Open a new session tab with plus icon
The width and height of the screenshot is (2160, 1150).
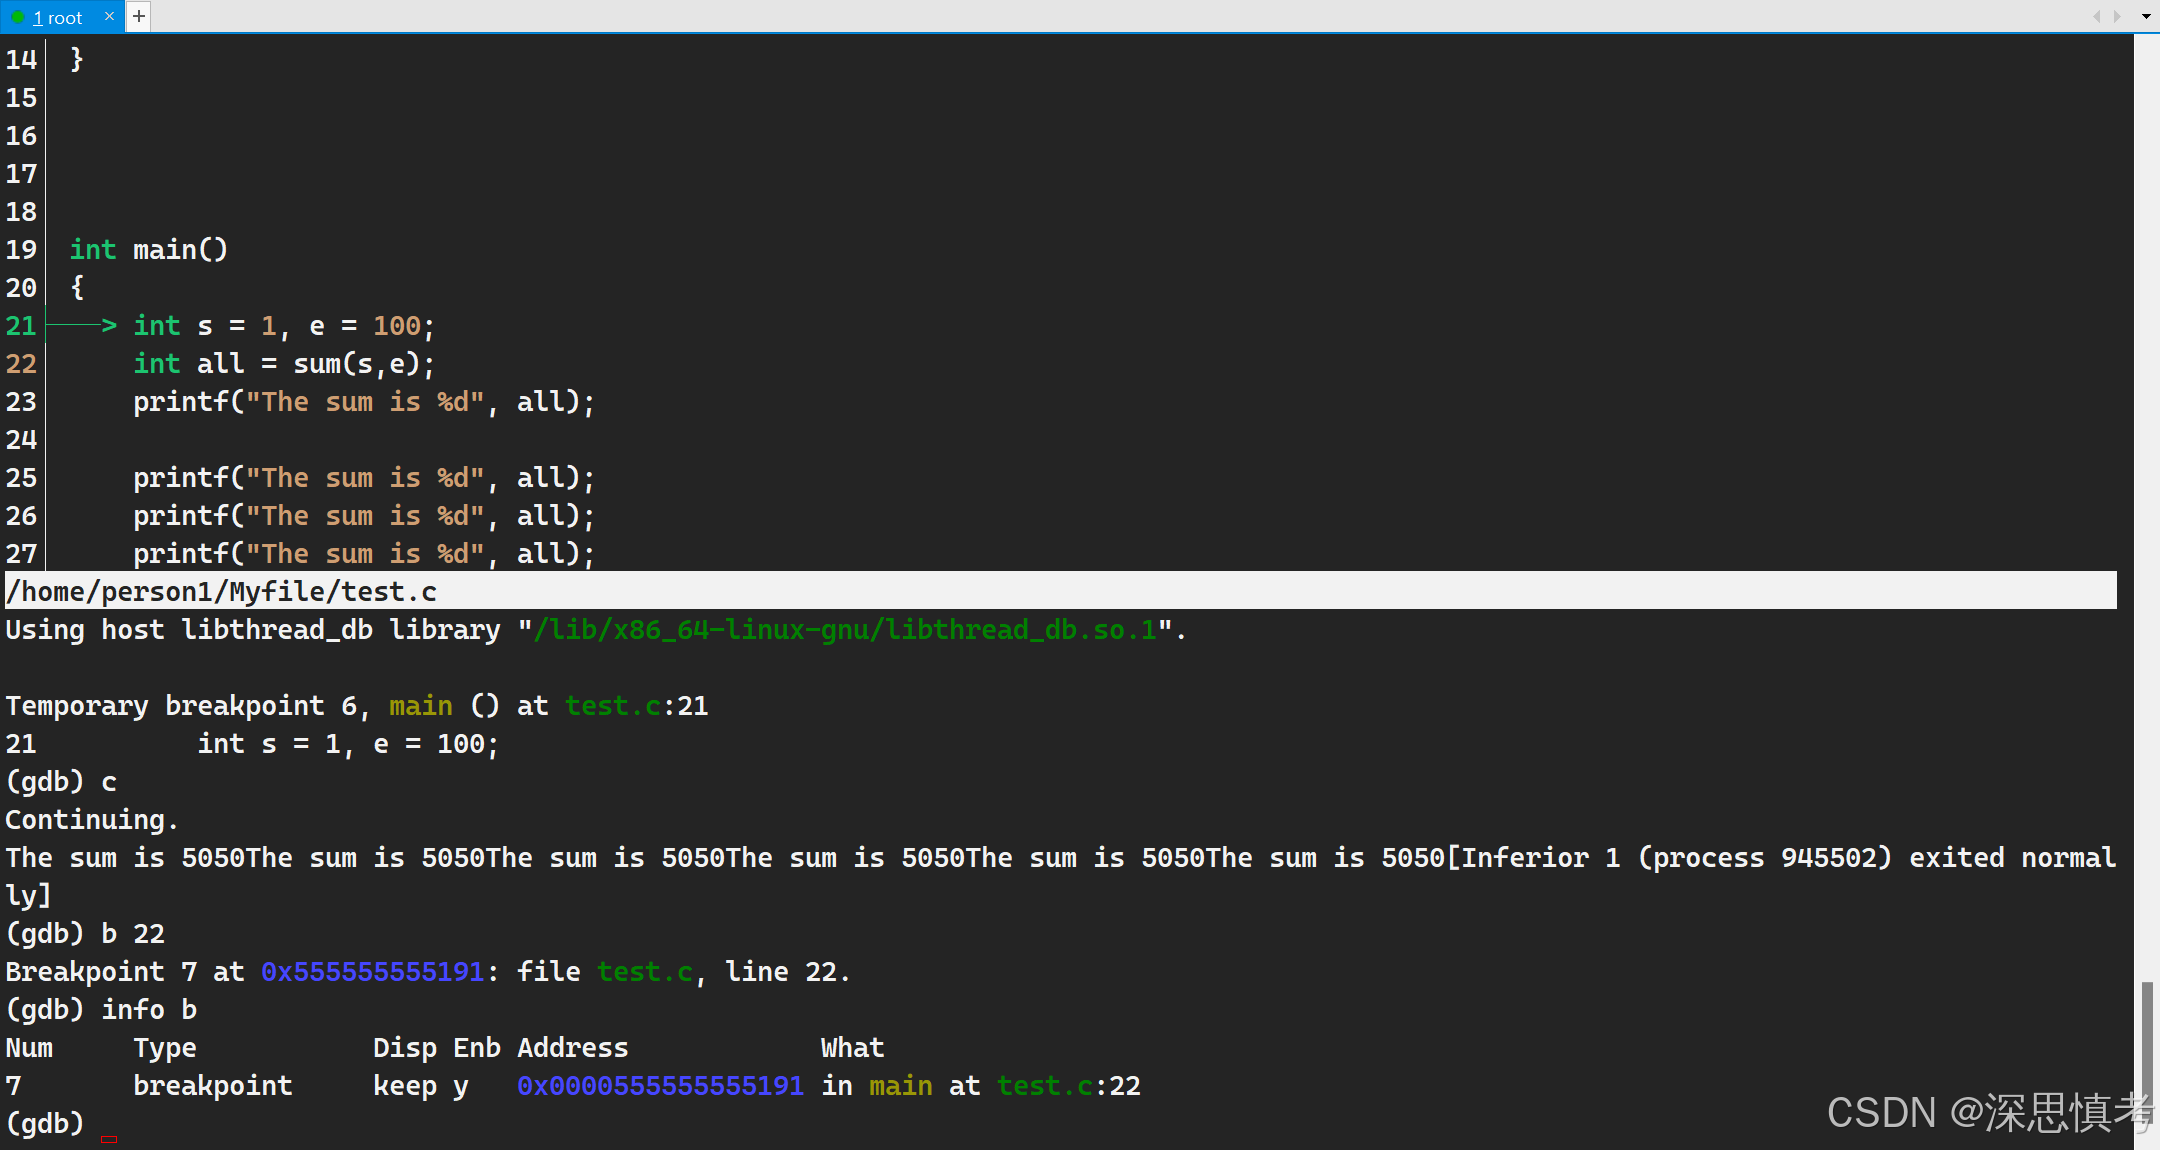point(139,16)
